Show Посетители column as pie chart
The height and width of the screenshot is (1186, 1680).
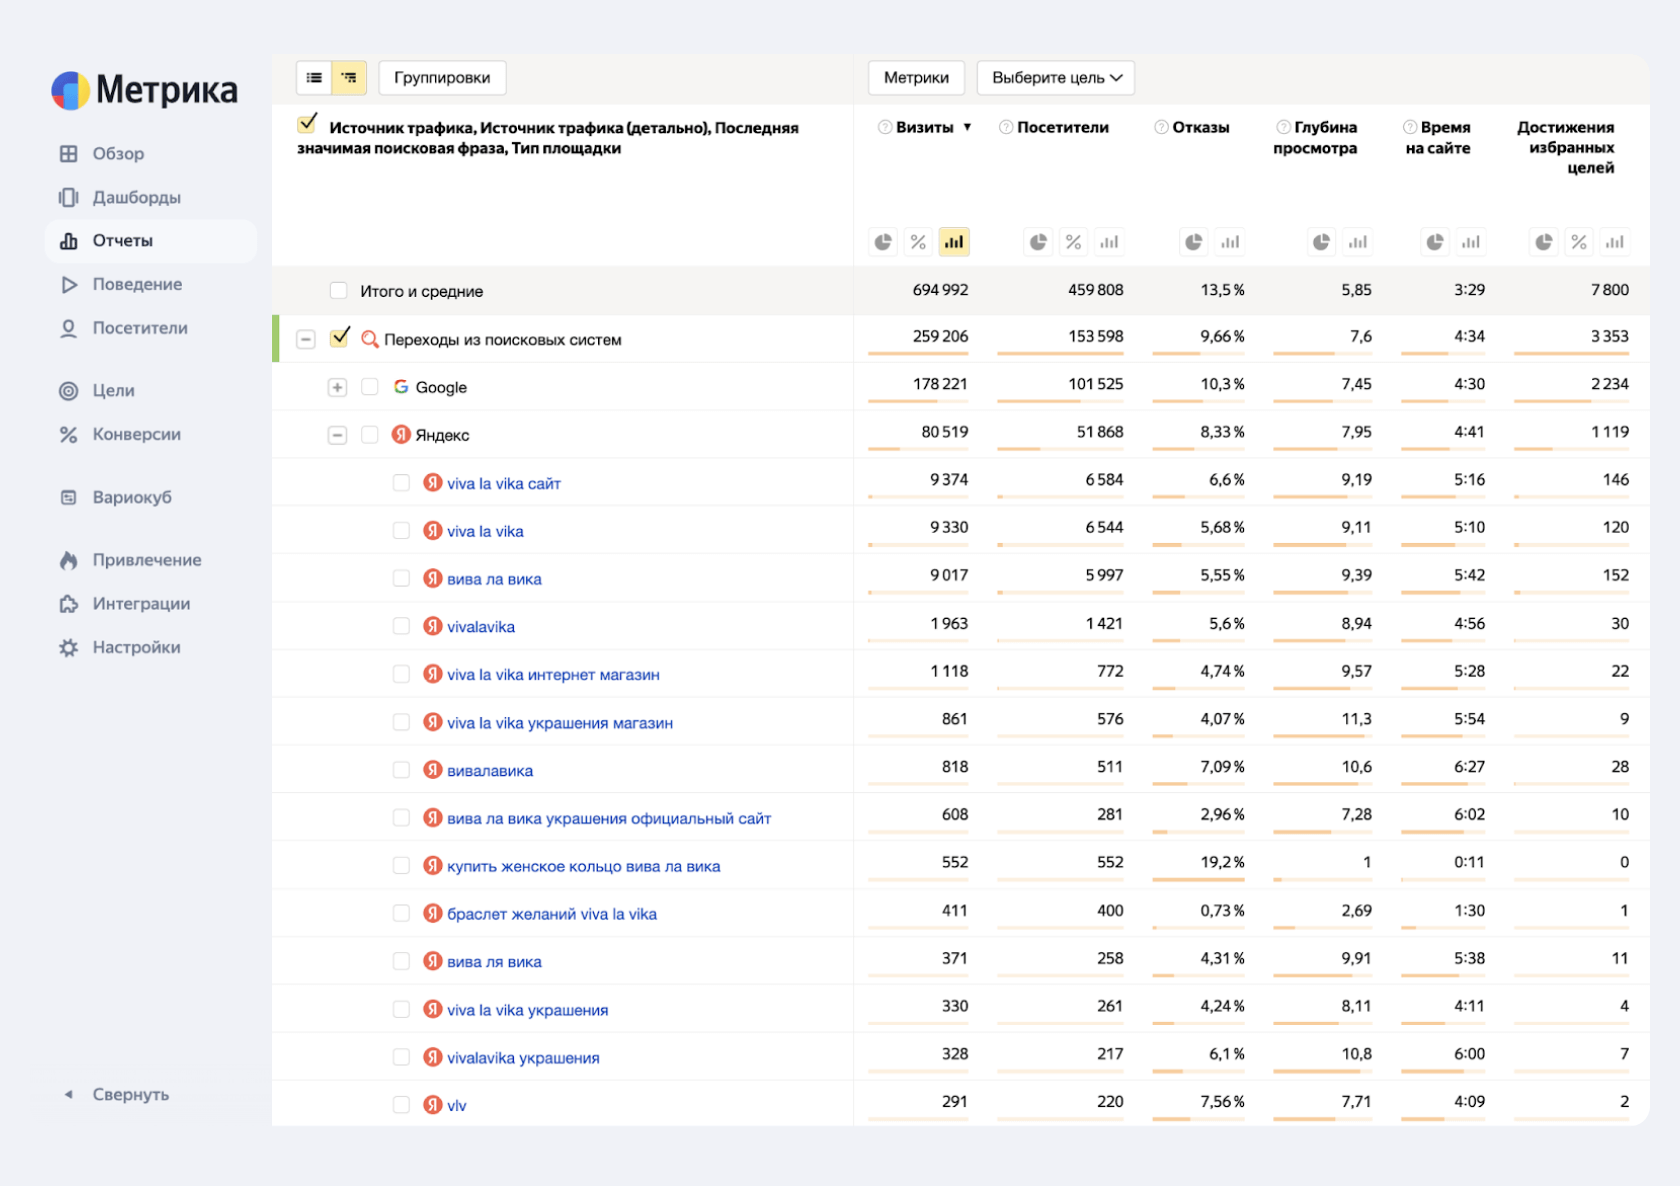click(x=1038, y=242)
